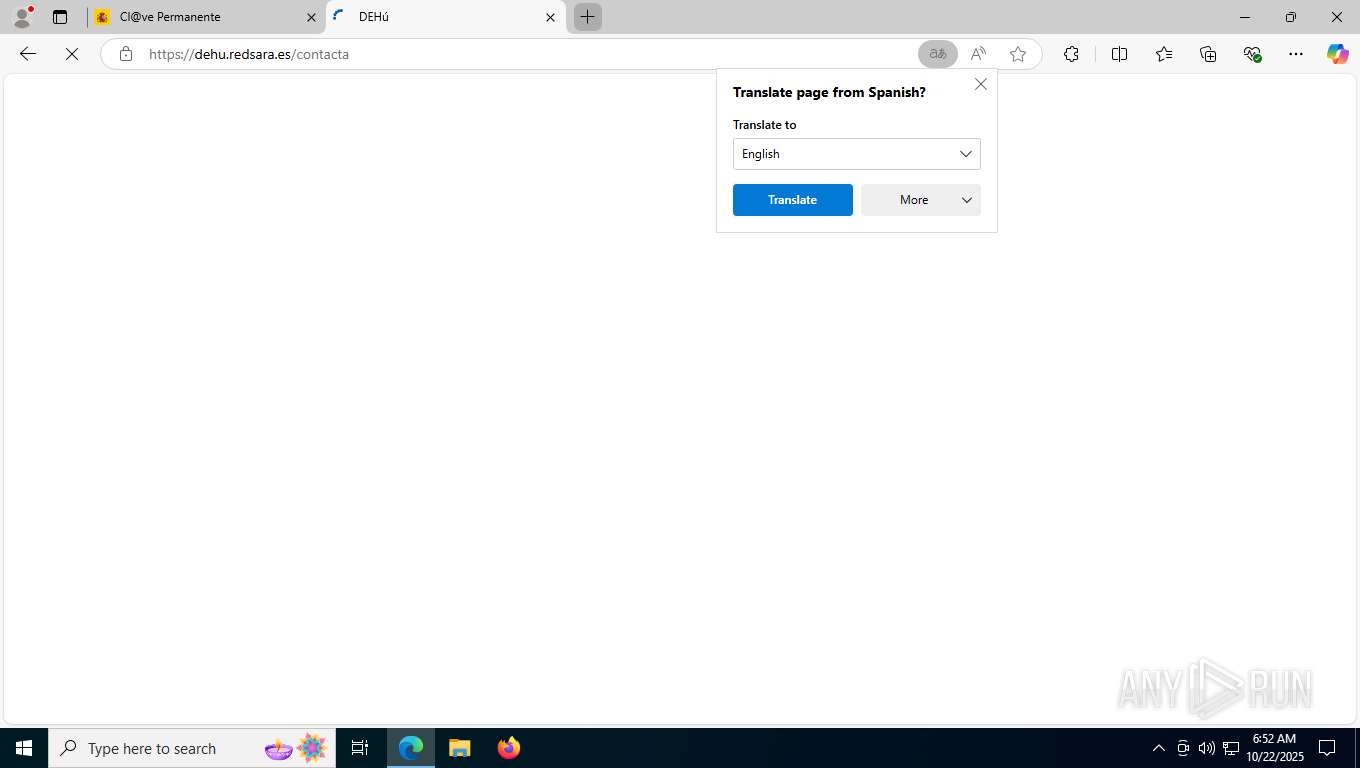Viewport: 1360px width, 768px height.
Task: Open network status in the tray
Action: (1231, 748)
